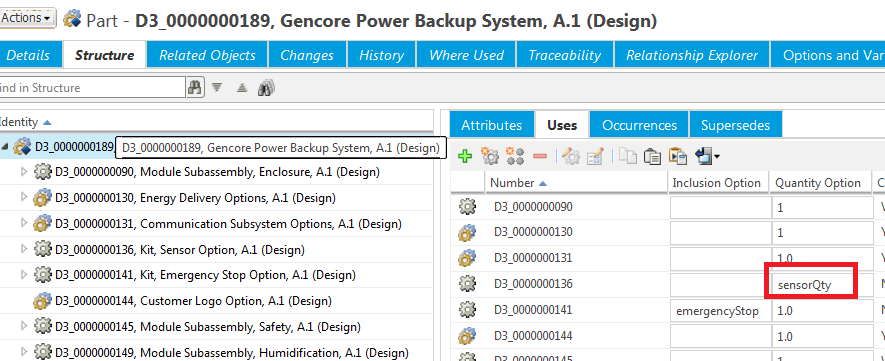This screenshot has width=885, height=361.
Task: Click find next down-arrow icon
Action: 217,87
